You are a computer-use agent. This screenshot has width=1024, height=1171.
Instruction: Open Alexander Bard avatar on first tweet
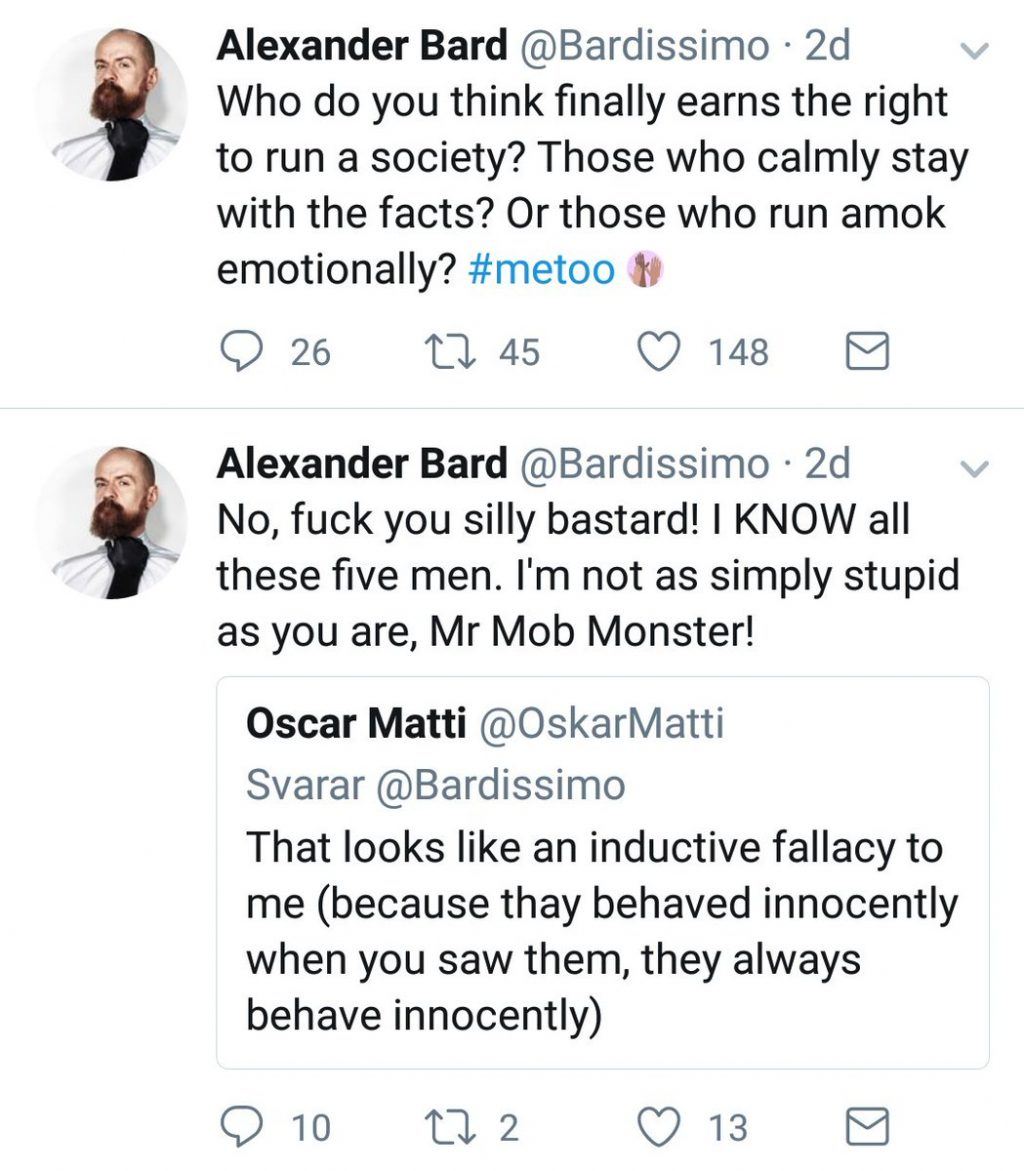112,104
